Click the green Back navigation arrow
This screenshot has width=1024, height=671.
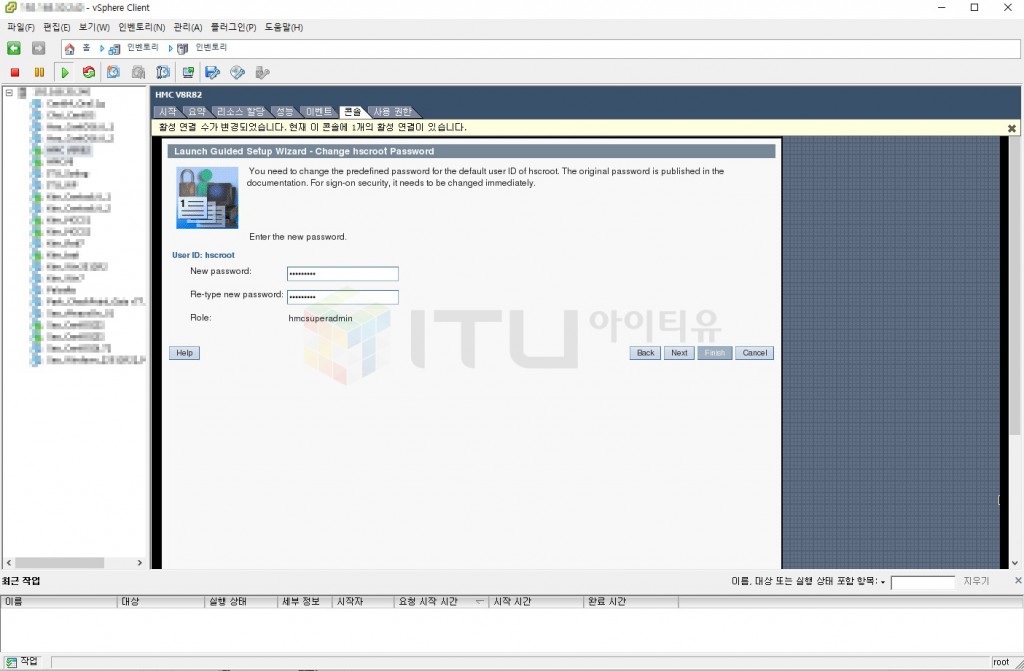coord(14,48)
